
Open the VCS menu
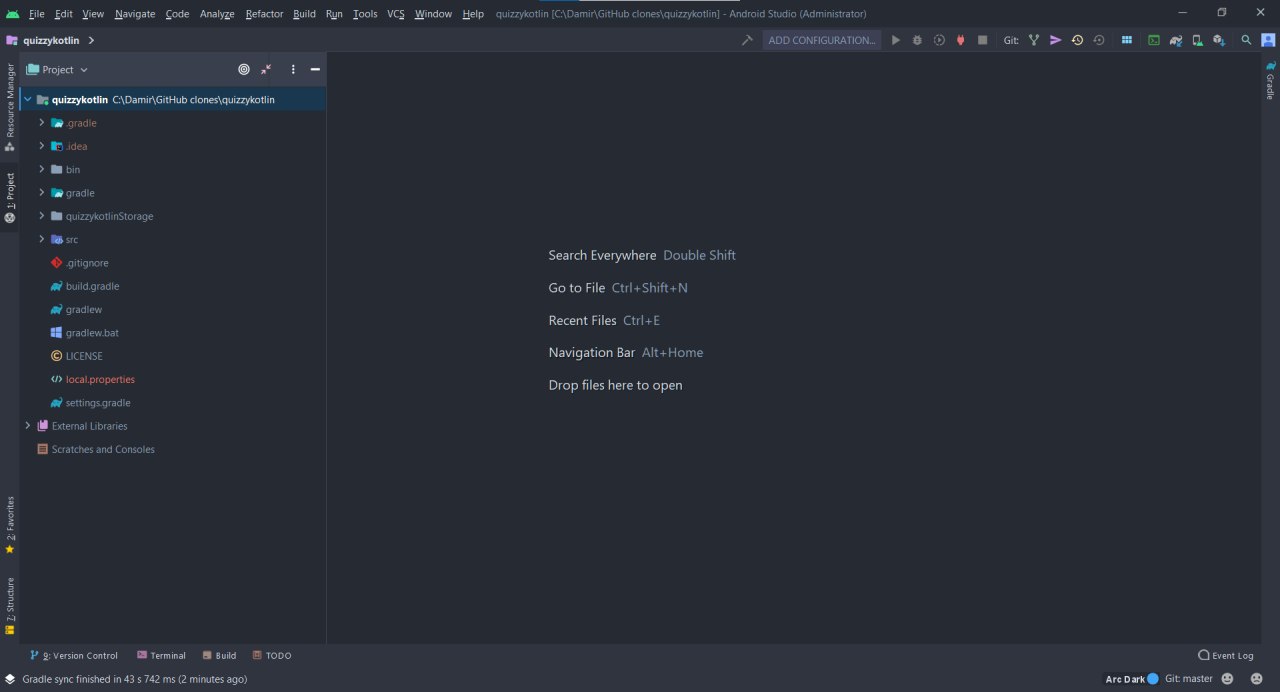click(x=396, y=14)
